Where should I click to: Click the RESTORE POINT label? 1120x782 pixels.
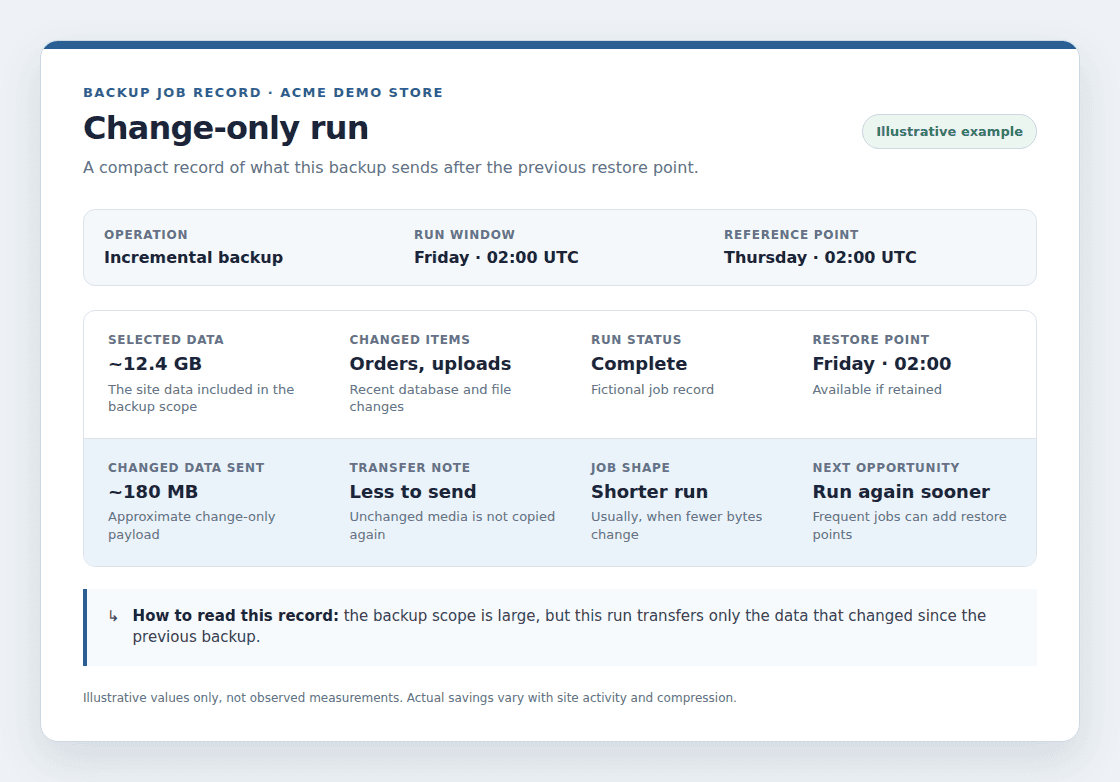871,339
